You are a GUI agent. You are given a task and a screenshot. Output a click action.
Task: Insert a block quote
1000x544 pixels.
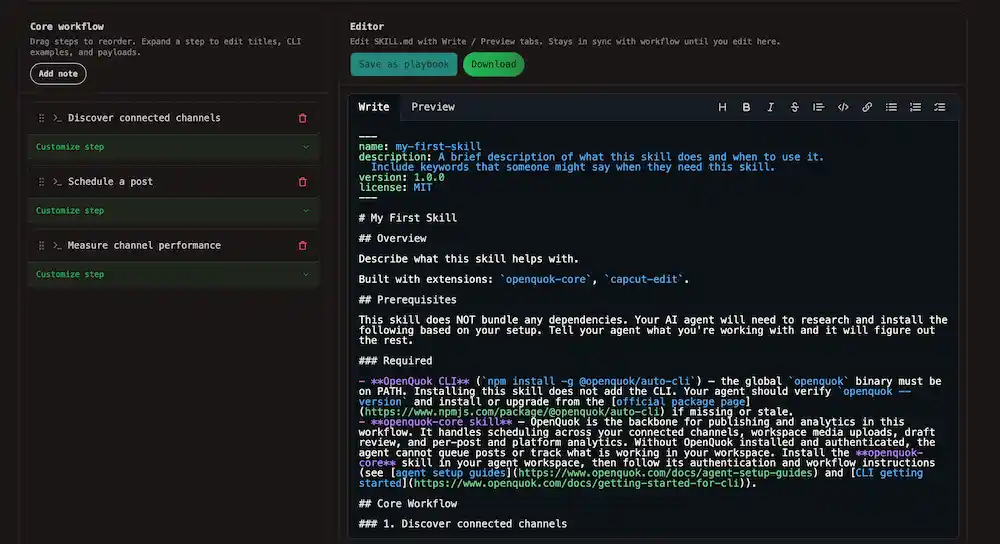[818, 107]
